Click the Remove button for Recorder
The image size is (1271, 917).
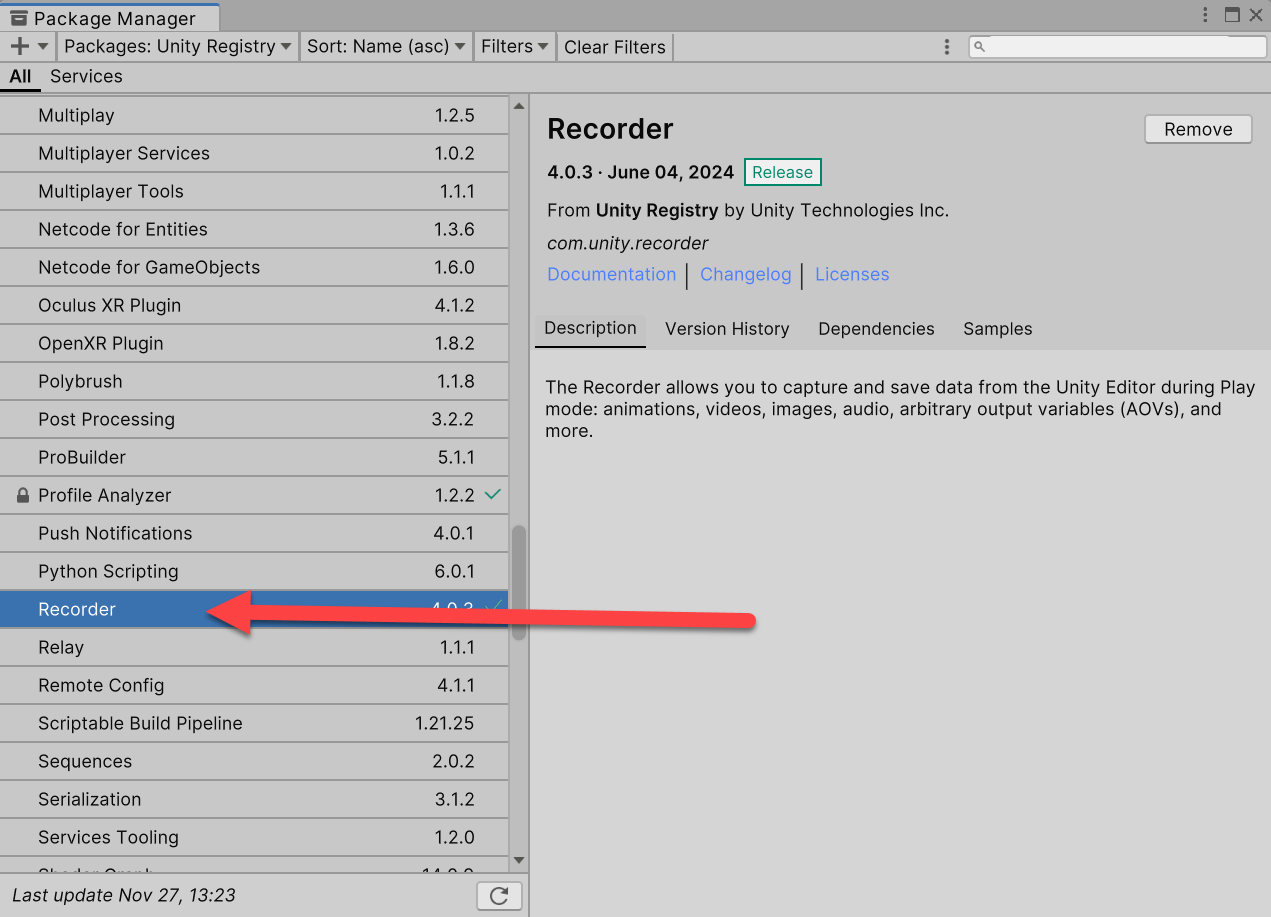1198,129
